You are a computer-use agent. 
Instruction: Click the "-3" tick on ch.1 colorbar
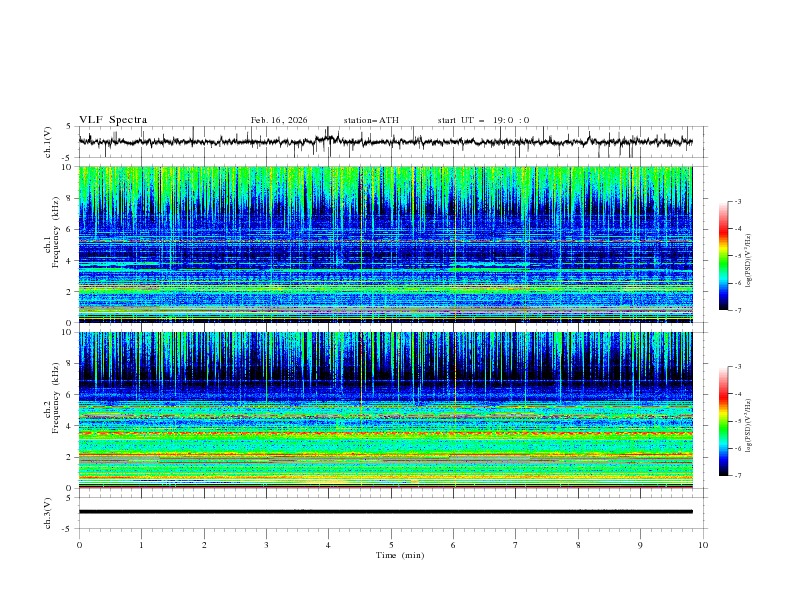(x=738, y=201)
